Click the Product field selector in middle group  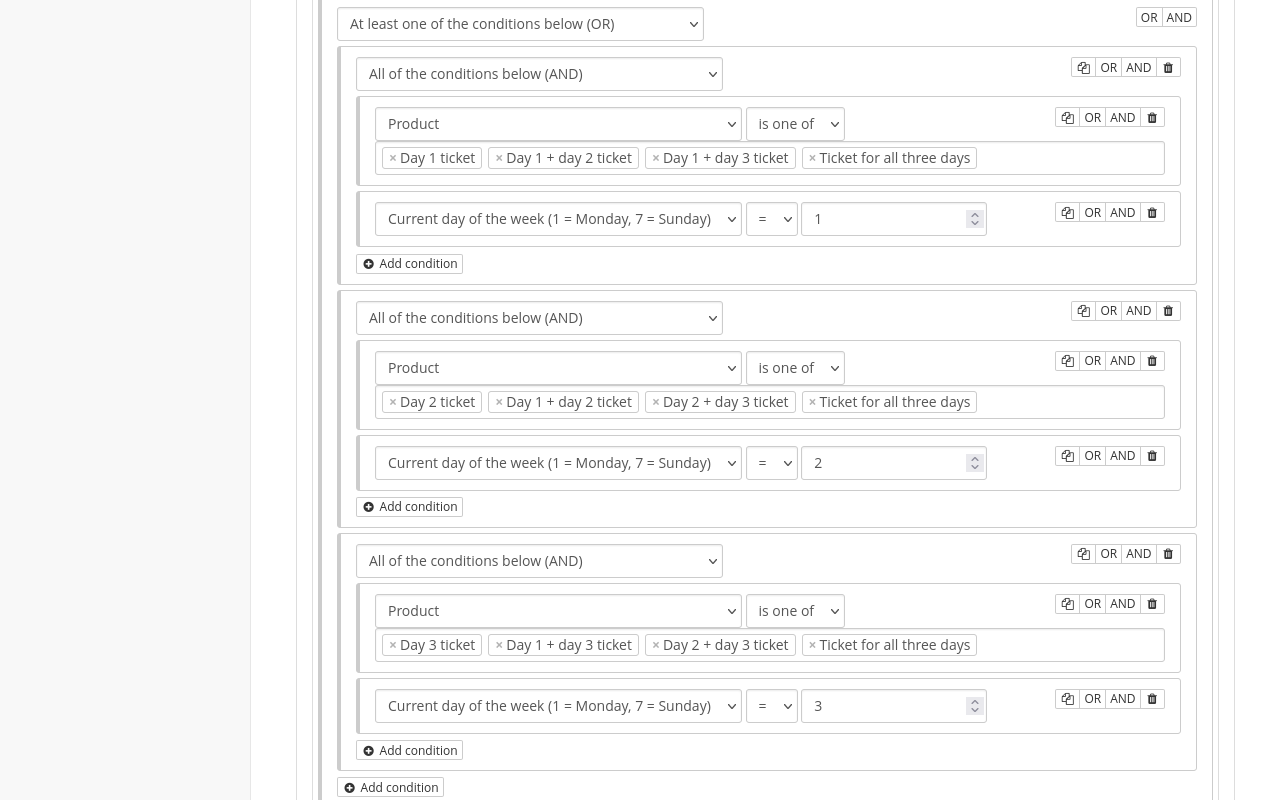point(558,367)
